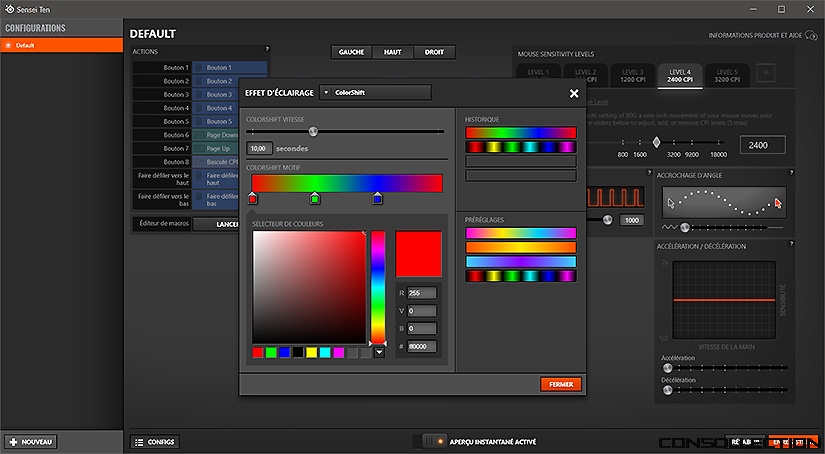Pick the magenta quick swatch
825x454 pixels.
338,352
